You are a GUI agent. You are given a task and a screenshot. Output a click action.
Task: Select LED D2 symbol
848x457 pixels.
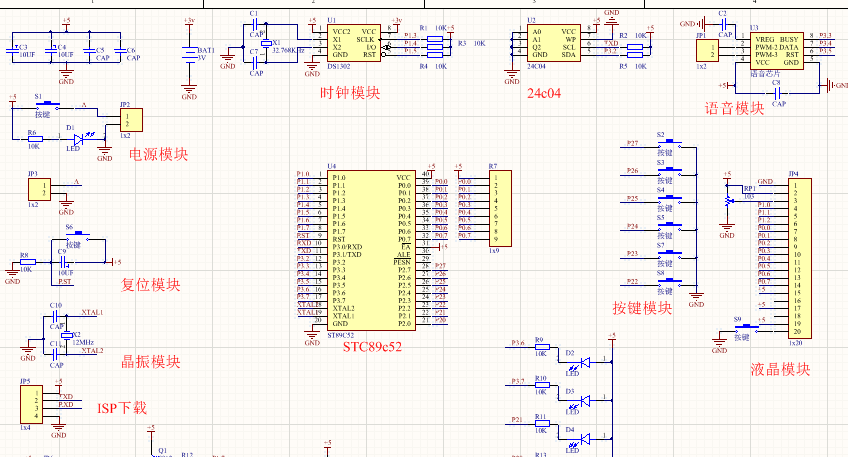tap(584, 362)
